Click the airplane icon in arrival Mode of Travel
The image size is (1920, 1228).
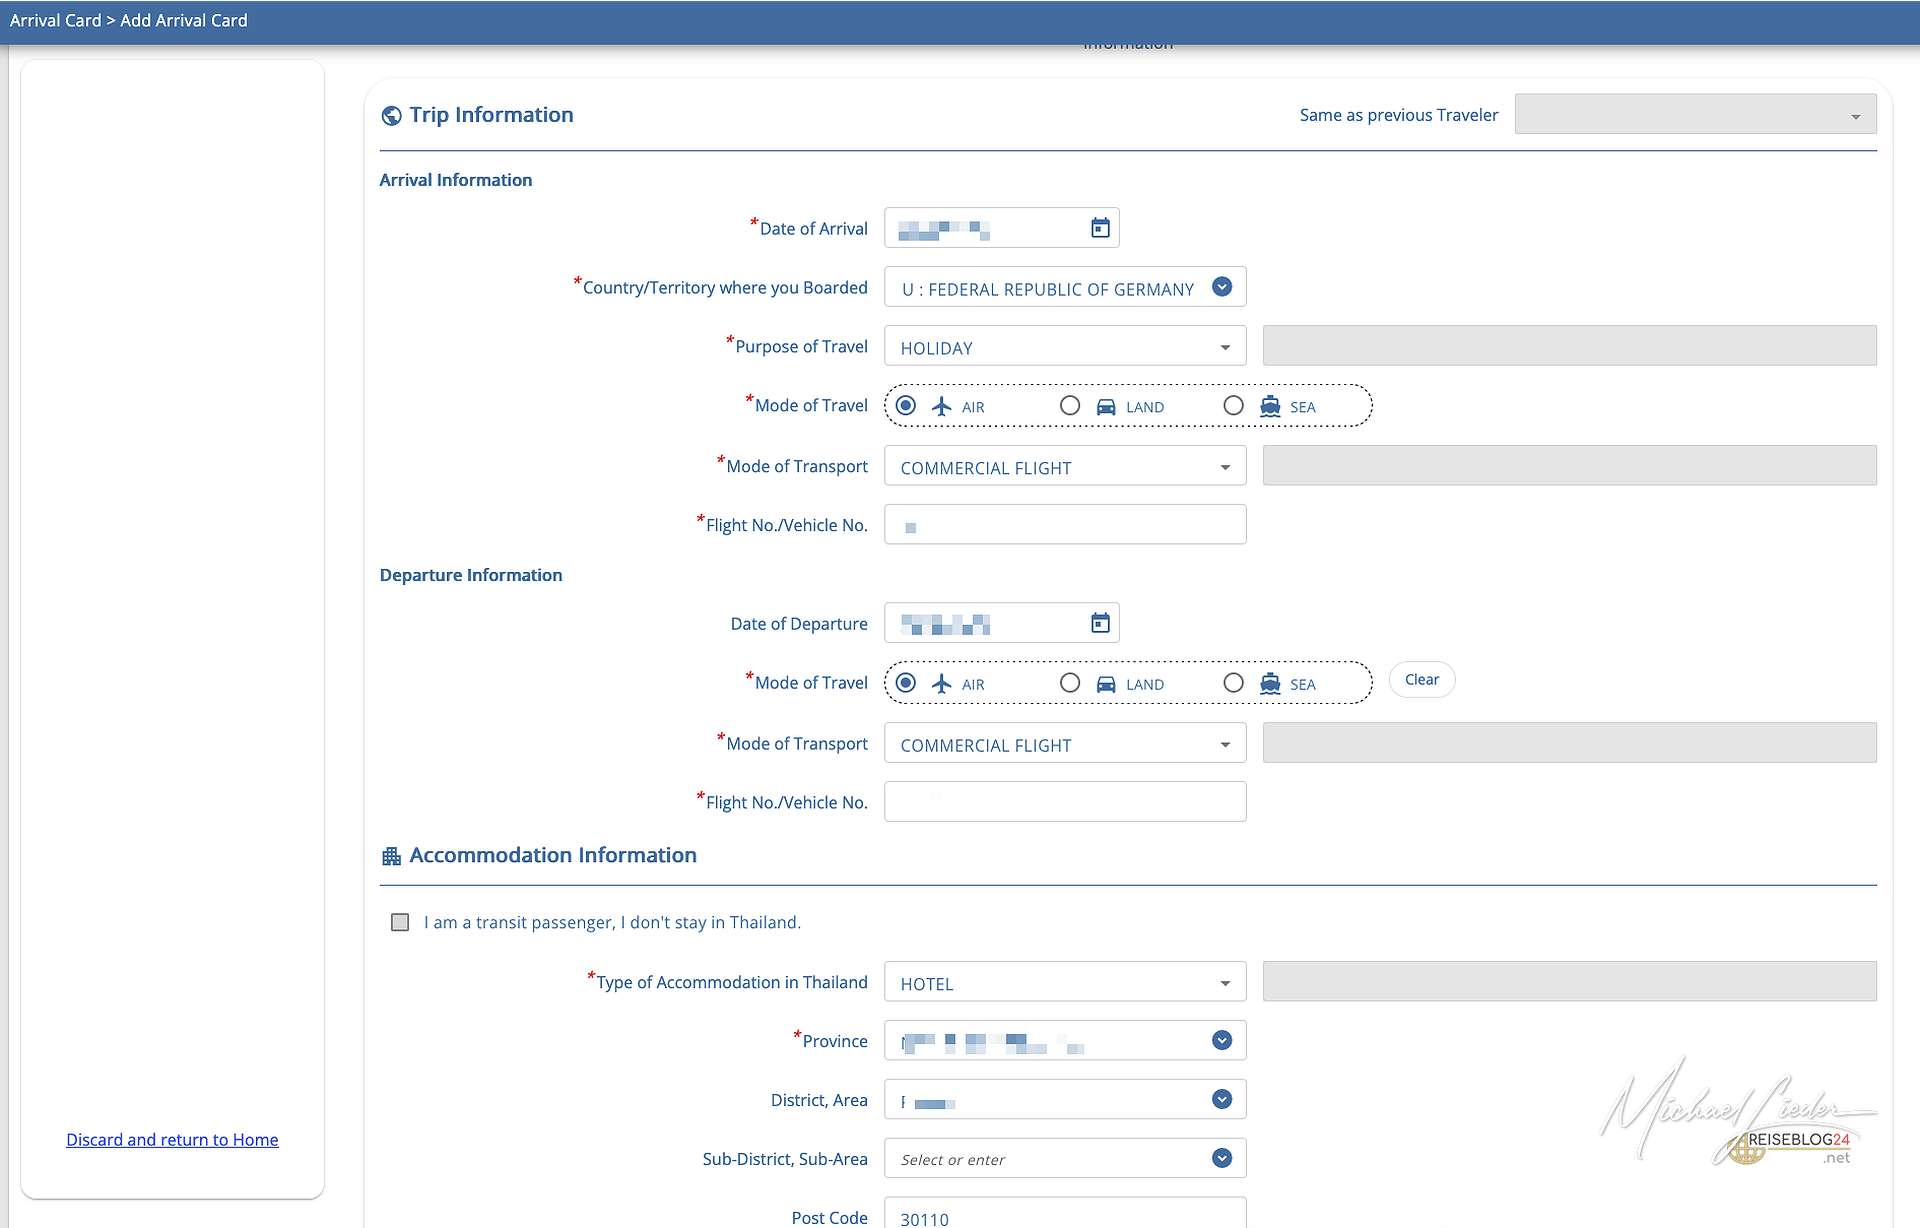click(941, 406)
